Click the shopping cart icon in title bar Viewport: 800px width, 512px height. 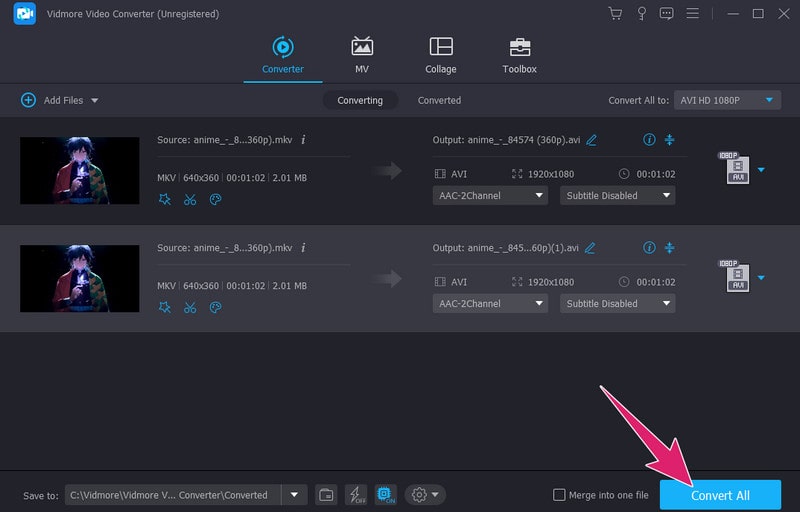(615, 14)
